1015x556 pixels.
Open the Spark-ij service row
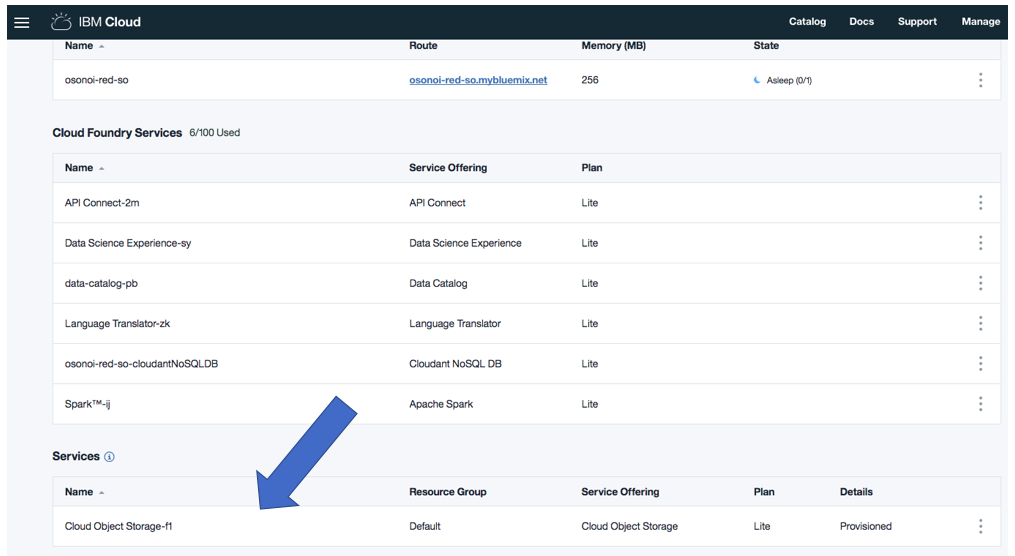526,404
